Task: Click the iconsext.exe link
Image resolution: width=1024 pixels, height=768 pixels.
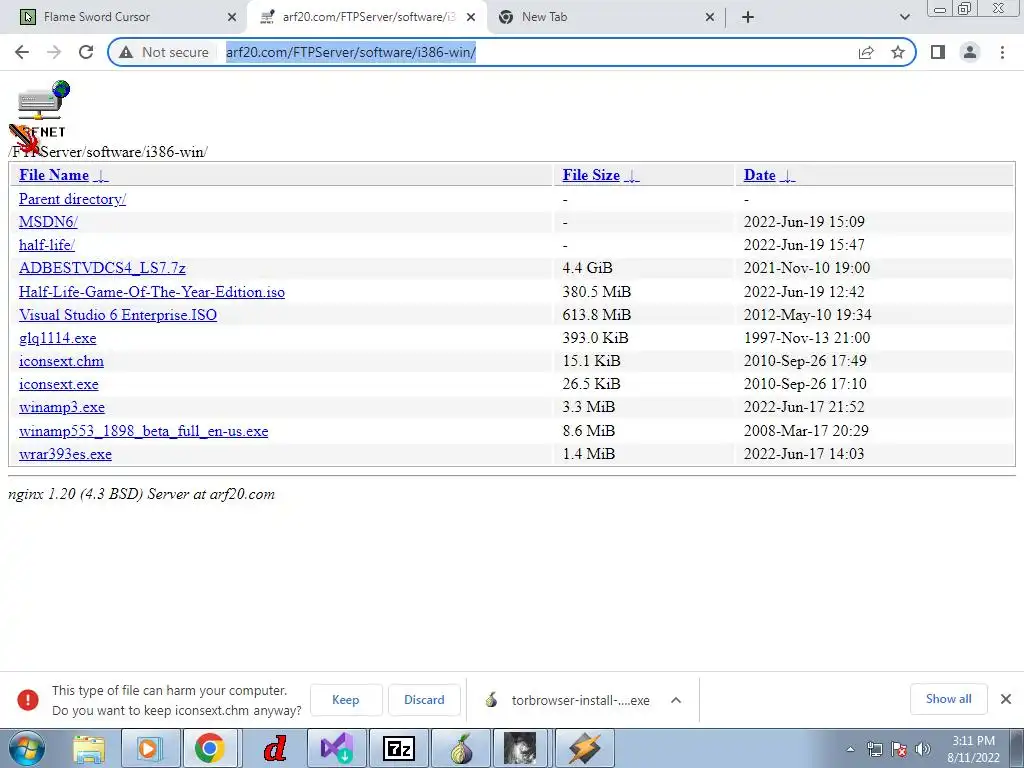Action: pos(59,384)
